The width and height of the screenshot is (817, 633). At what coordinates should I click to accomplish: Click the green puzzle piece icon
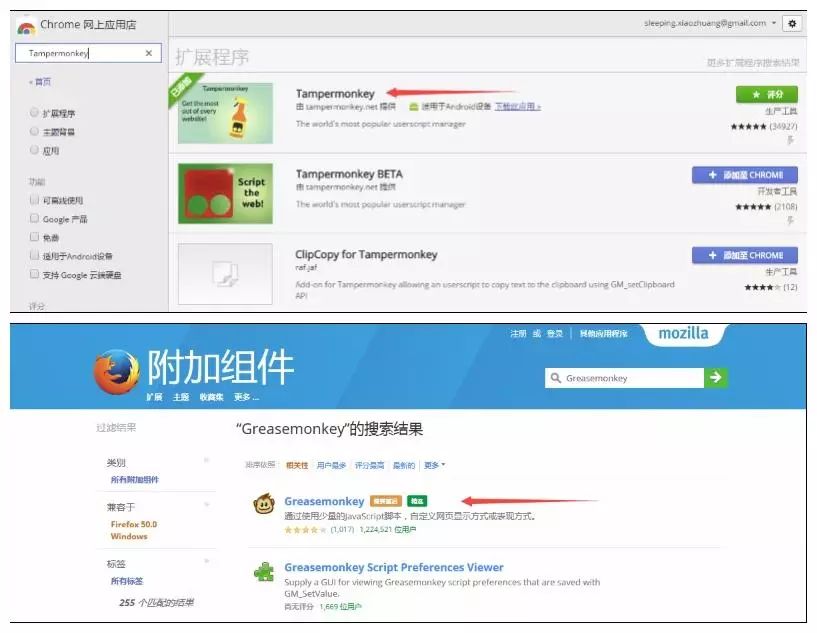click(x=264, y=572)
